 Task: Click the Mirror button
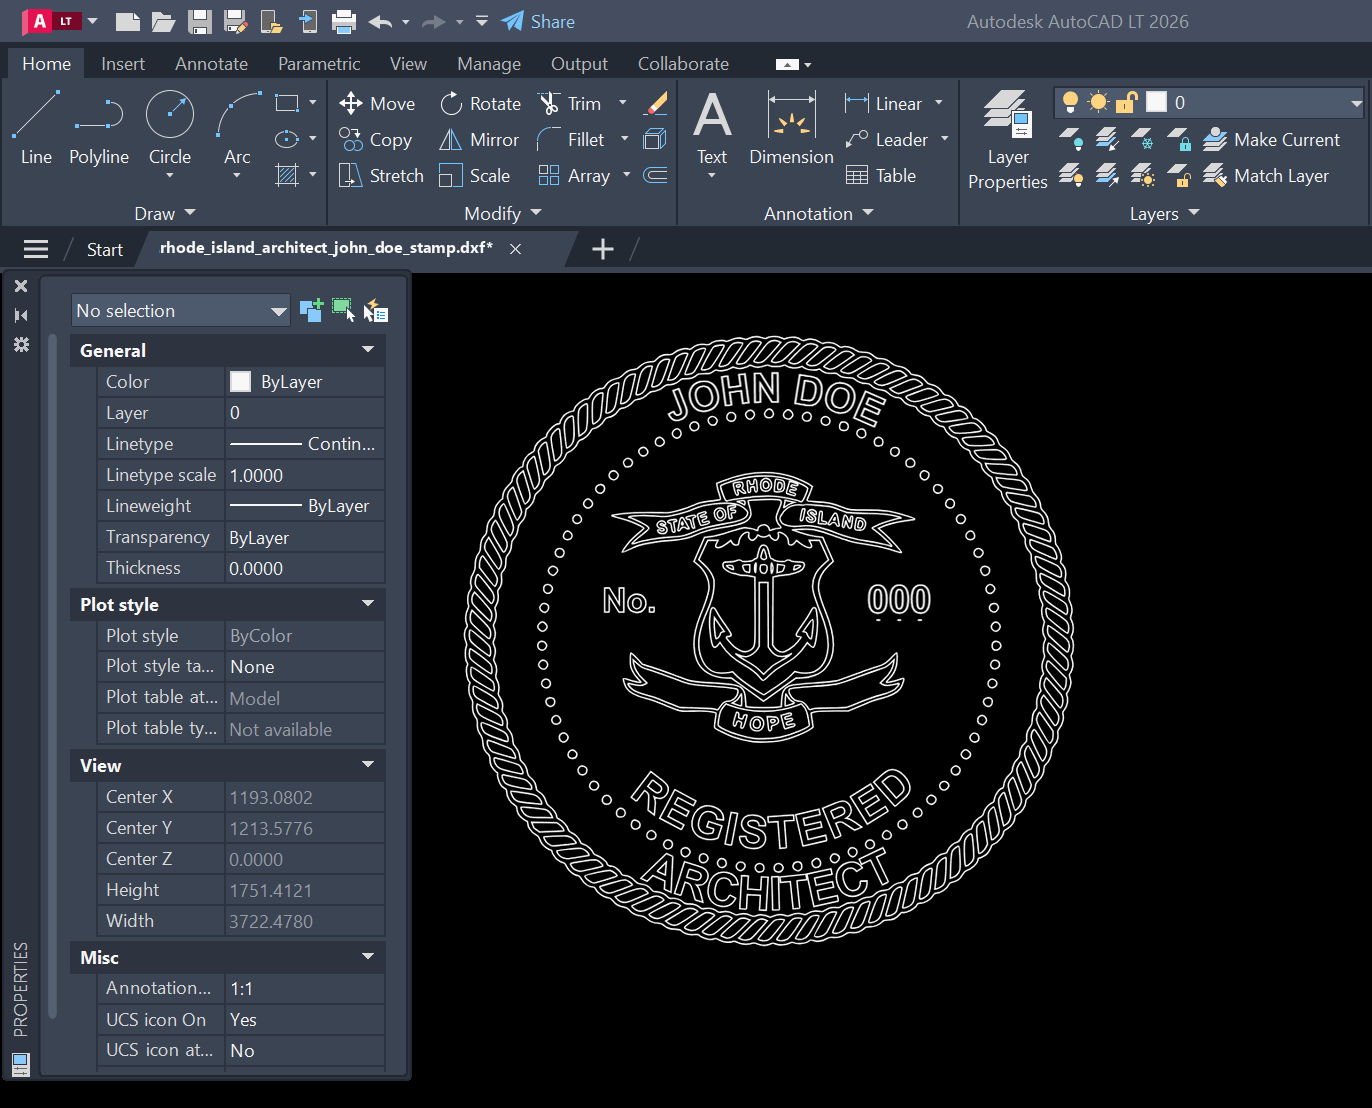pos(479,139)
